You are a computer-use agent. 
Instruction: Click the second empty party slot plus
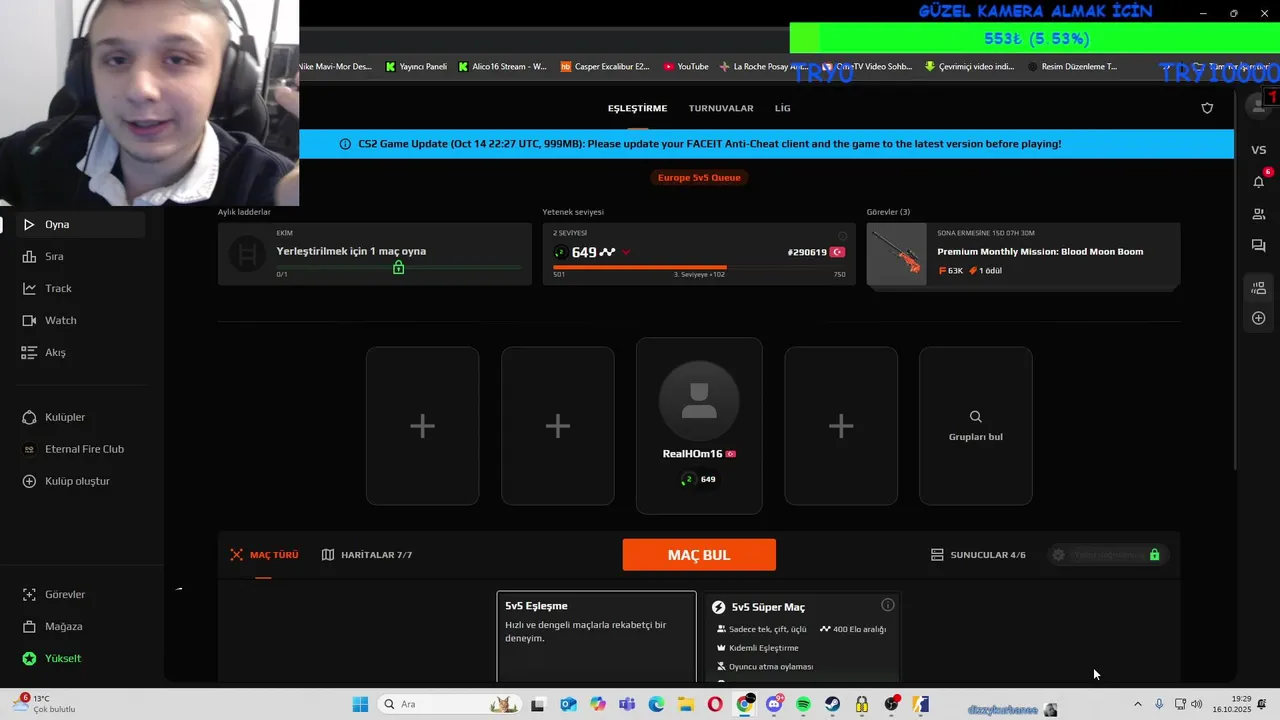[x=557, y=426]
